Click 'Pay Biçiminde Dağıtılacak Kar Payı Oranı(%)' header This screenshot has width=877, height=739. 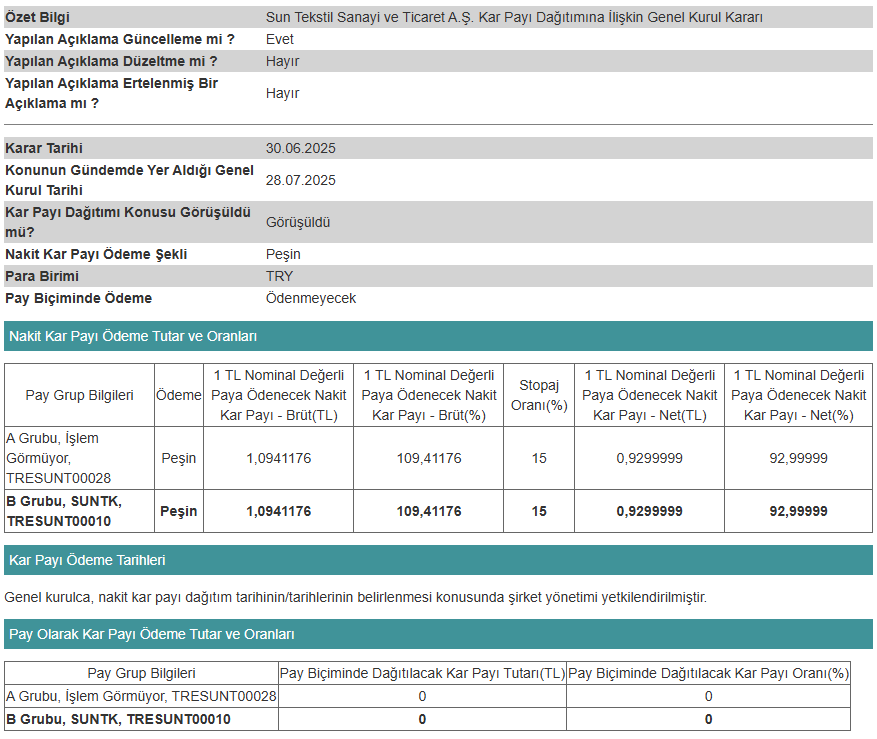708,674
